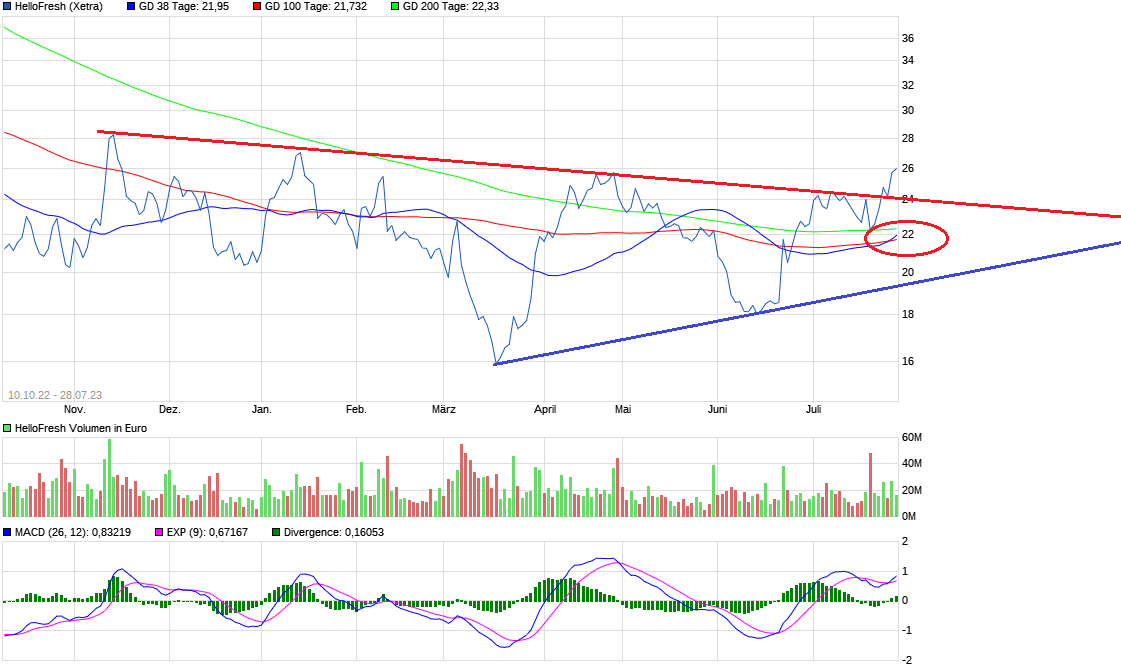Click the 'HelloFresh (Xetra)' legend label
1121x670 pixels.
(x=59, y=6)
